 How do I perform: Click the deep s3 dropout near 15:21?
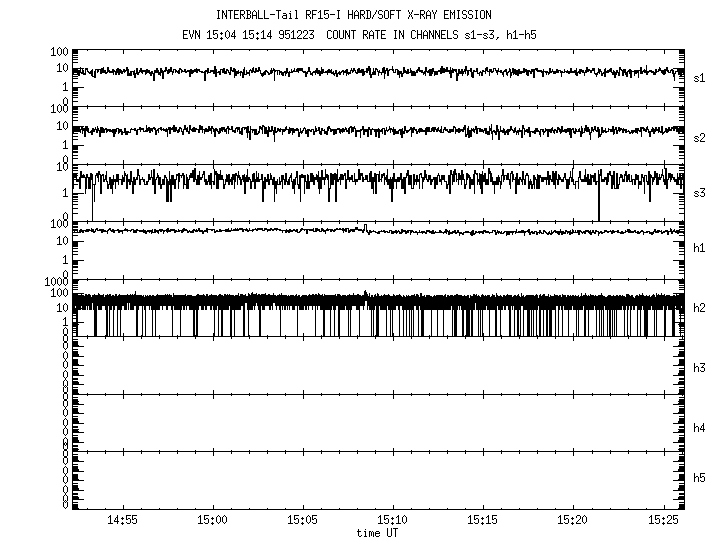click(598, 205)
